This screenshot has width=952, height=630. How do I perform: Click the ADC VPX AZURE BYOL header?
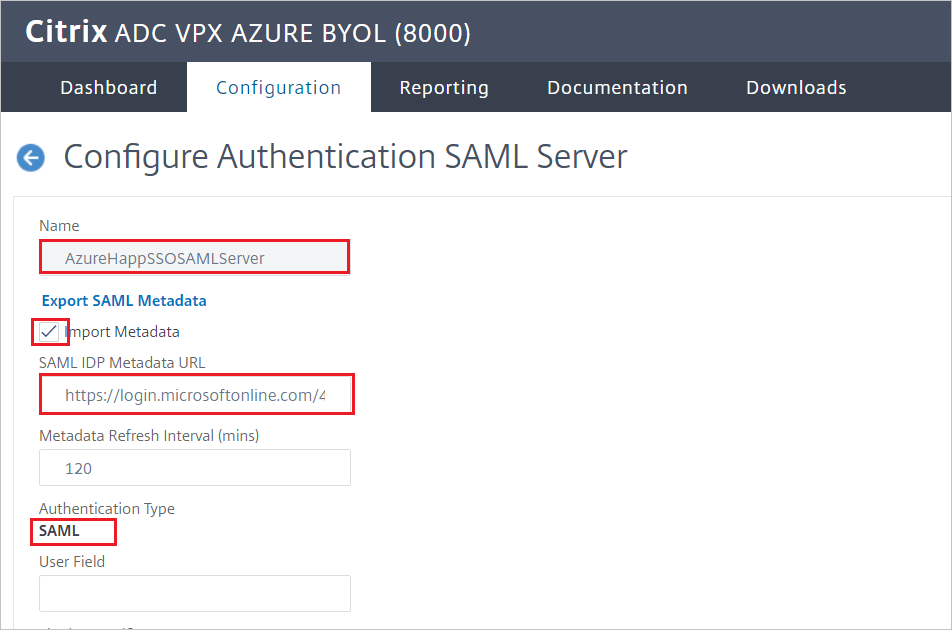coord(290,31)
